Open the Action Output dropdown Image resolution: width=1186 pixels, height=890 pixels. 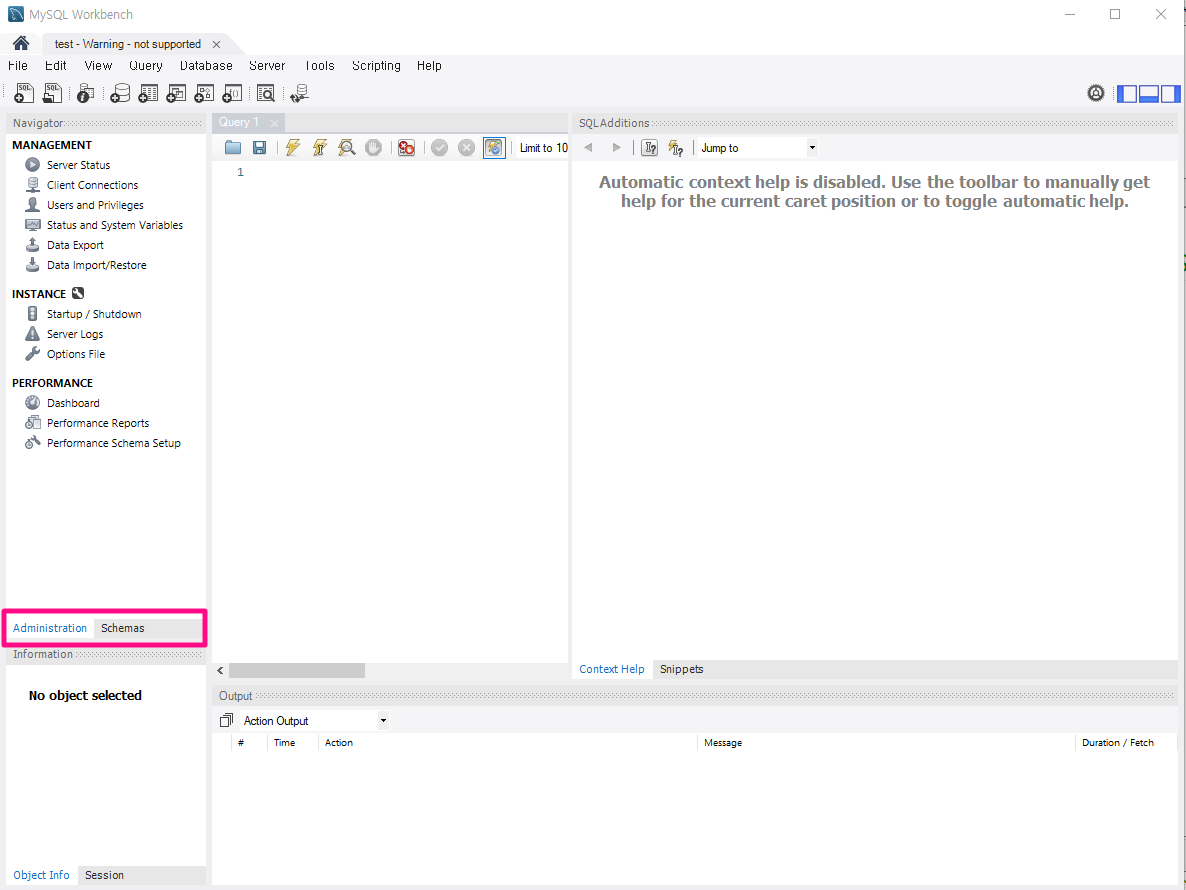point(315,721)
